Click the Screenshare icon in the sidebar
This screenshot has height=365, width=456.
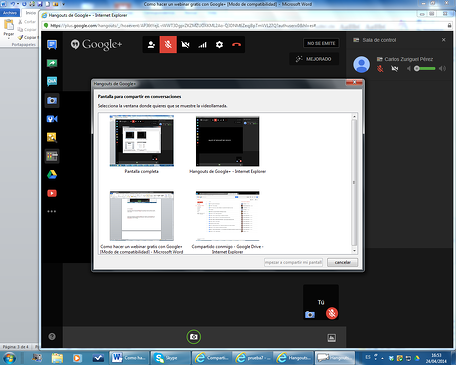(x=52, y=63)
